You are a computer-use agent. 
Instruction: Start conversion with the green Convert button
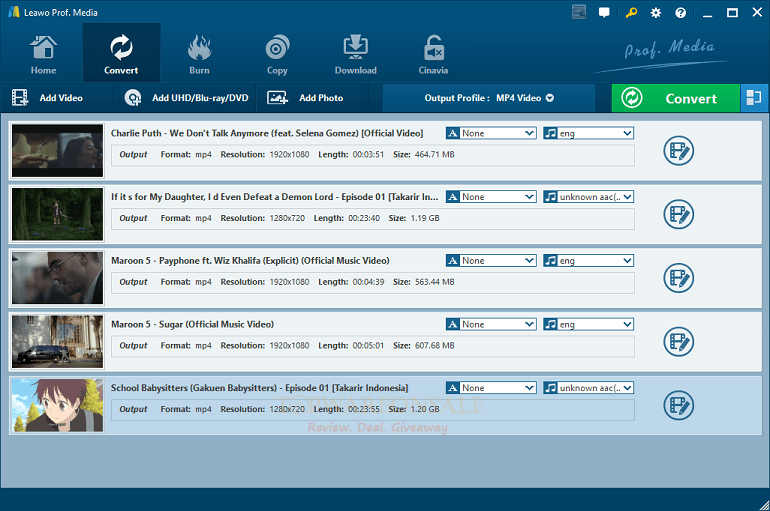point(676,98)
